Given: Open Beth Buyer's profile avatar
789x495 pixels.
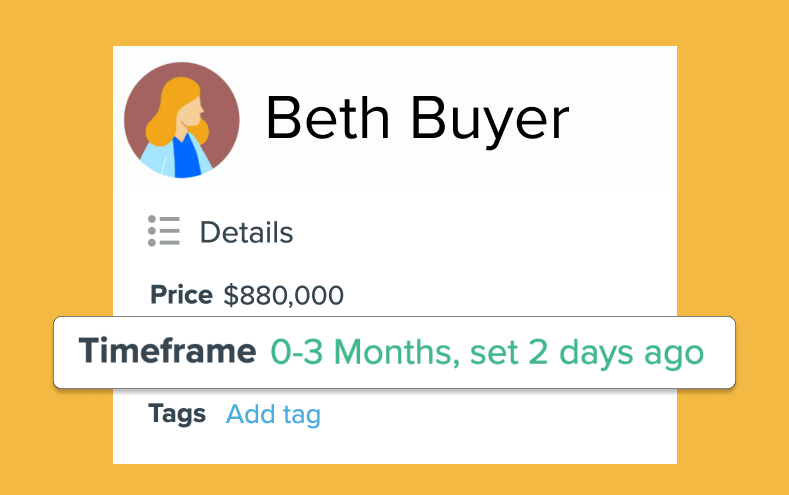Looking at the screenshot, I should pyautogui.click(x=181, y=120).
